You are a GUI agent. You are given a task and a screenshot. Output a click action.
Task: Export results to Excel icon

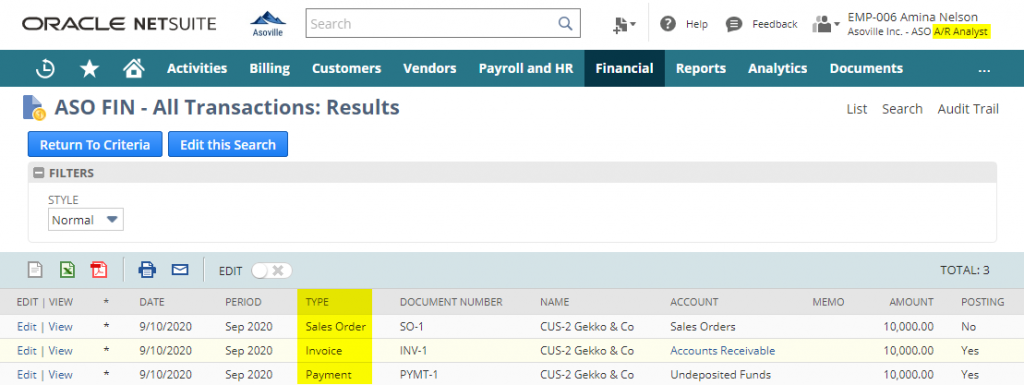(x=67, y=270)
